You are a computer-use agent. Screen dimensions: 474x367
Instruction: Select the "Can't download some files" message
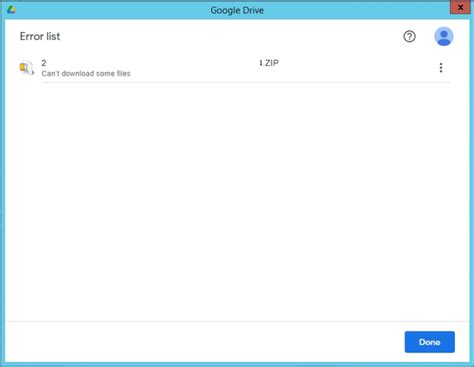click(x=86, y=74)
